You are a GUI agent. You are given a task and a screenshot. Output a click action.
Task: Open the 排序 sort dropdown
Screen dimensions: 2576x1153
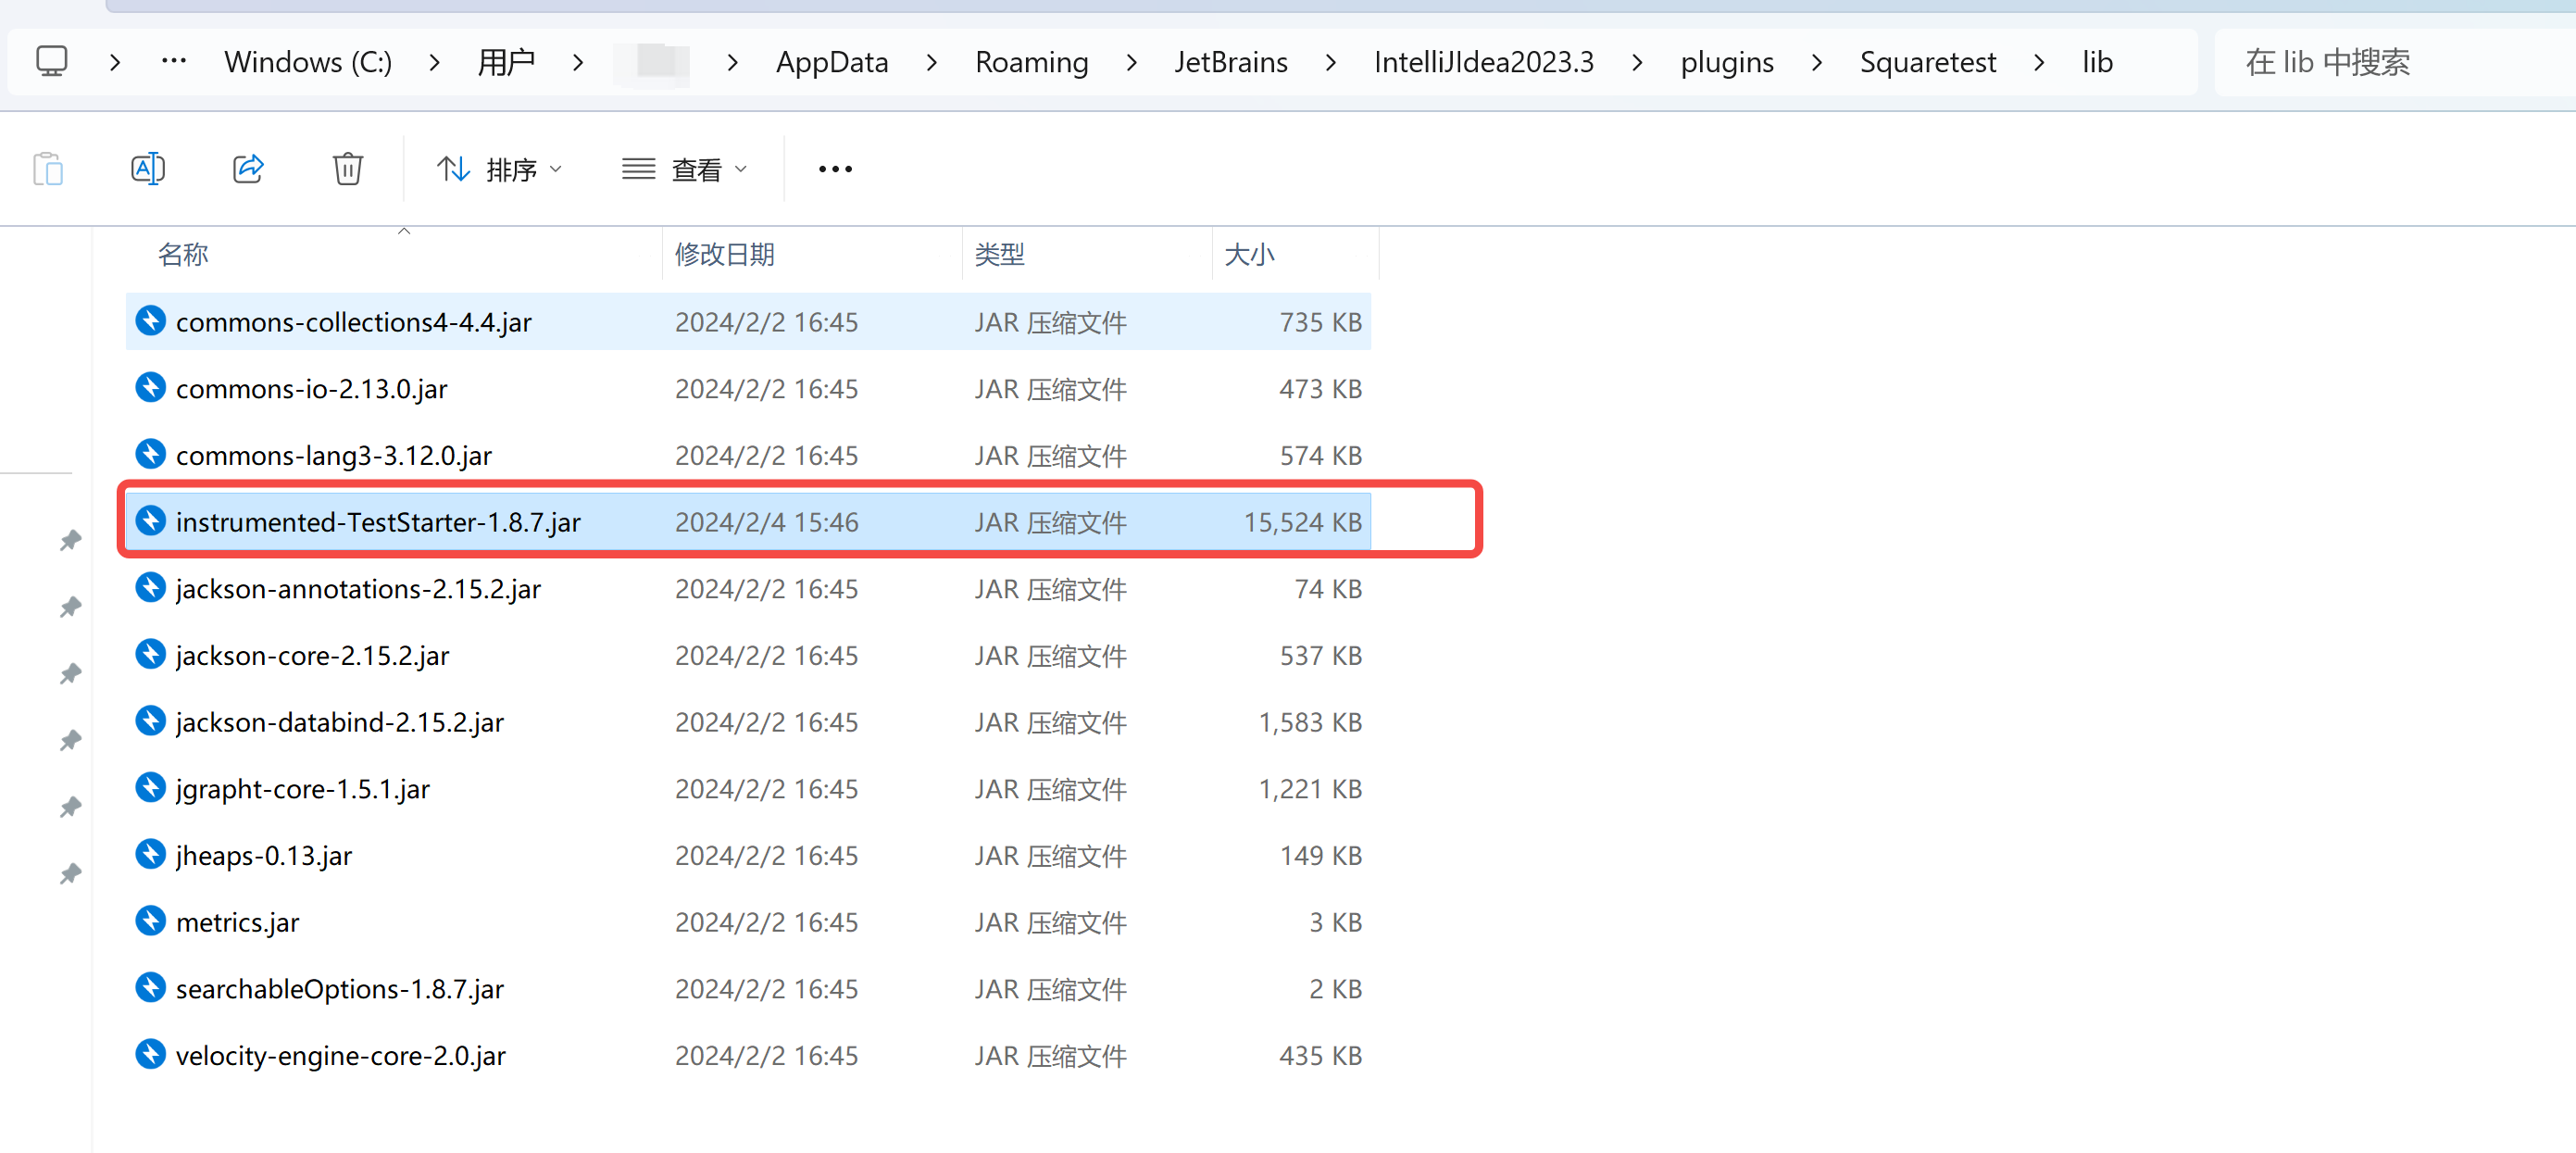[499, 170]
